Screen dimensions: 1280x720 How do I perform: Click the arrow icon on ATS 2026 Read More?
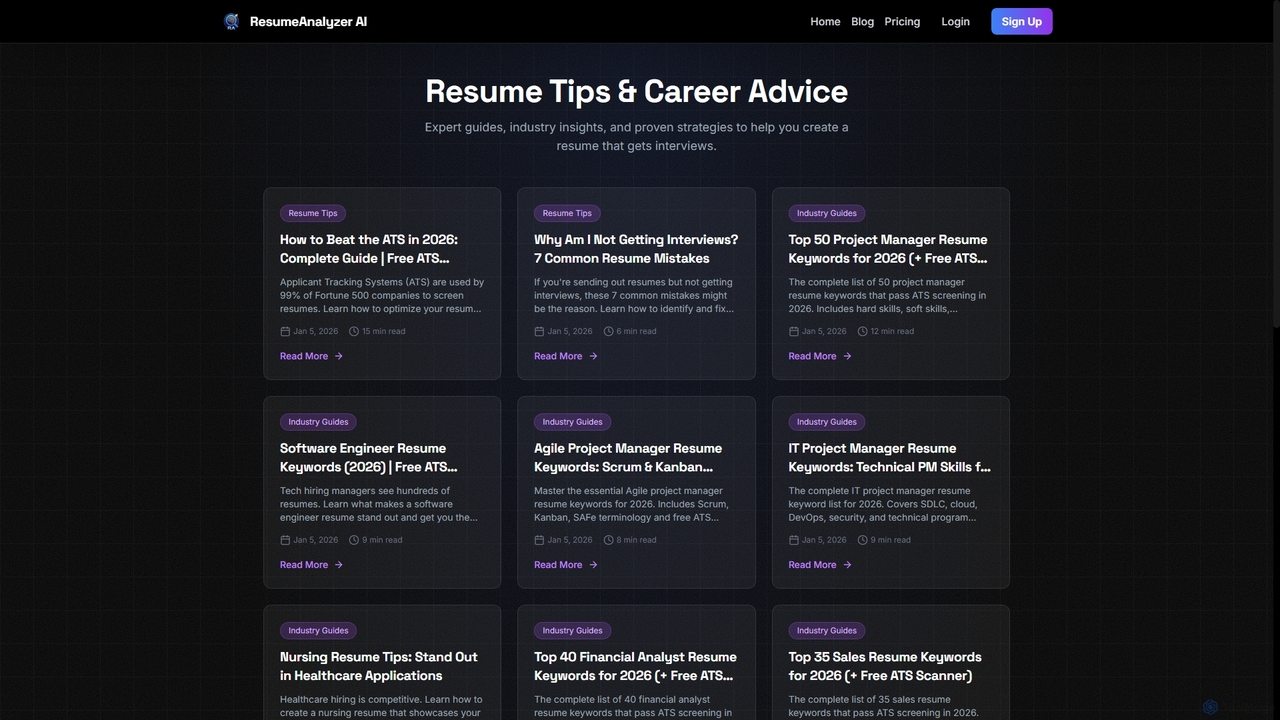point(338,356)
